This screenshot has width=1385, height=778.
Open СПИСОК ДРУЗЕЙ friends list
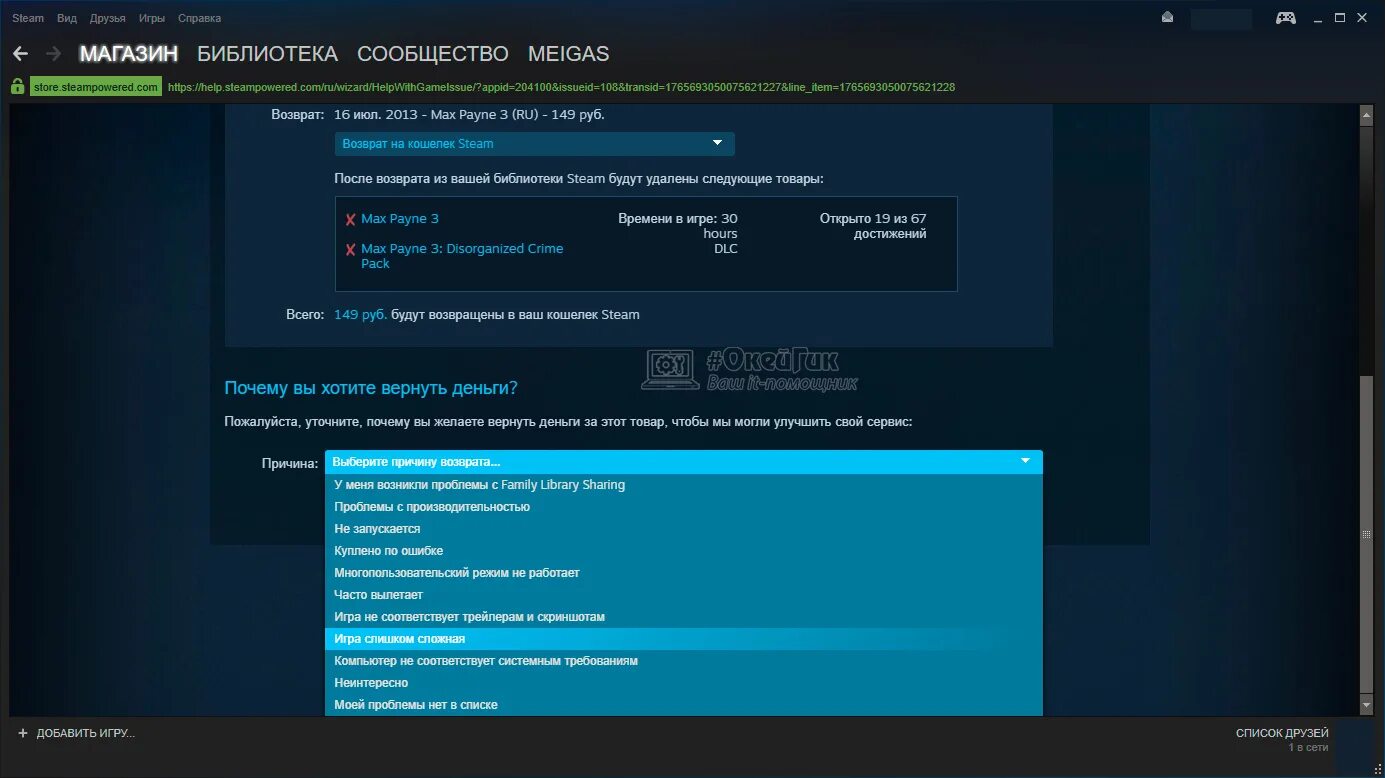click(x=1282, y=733)
